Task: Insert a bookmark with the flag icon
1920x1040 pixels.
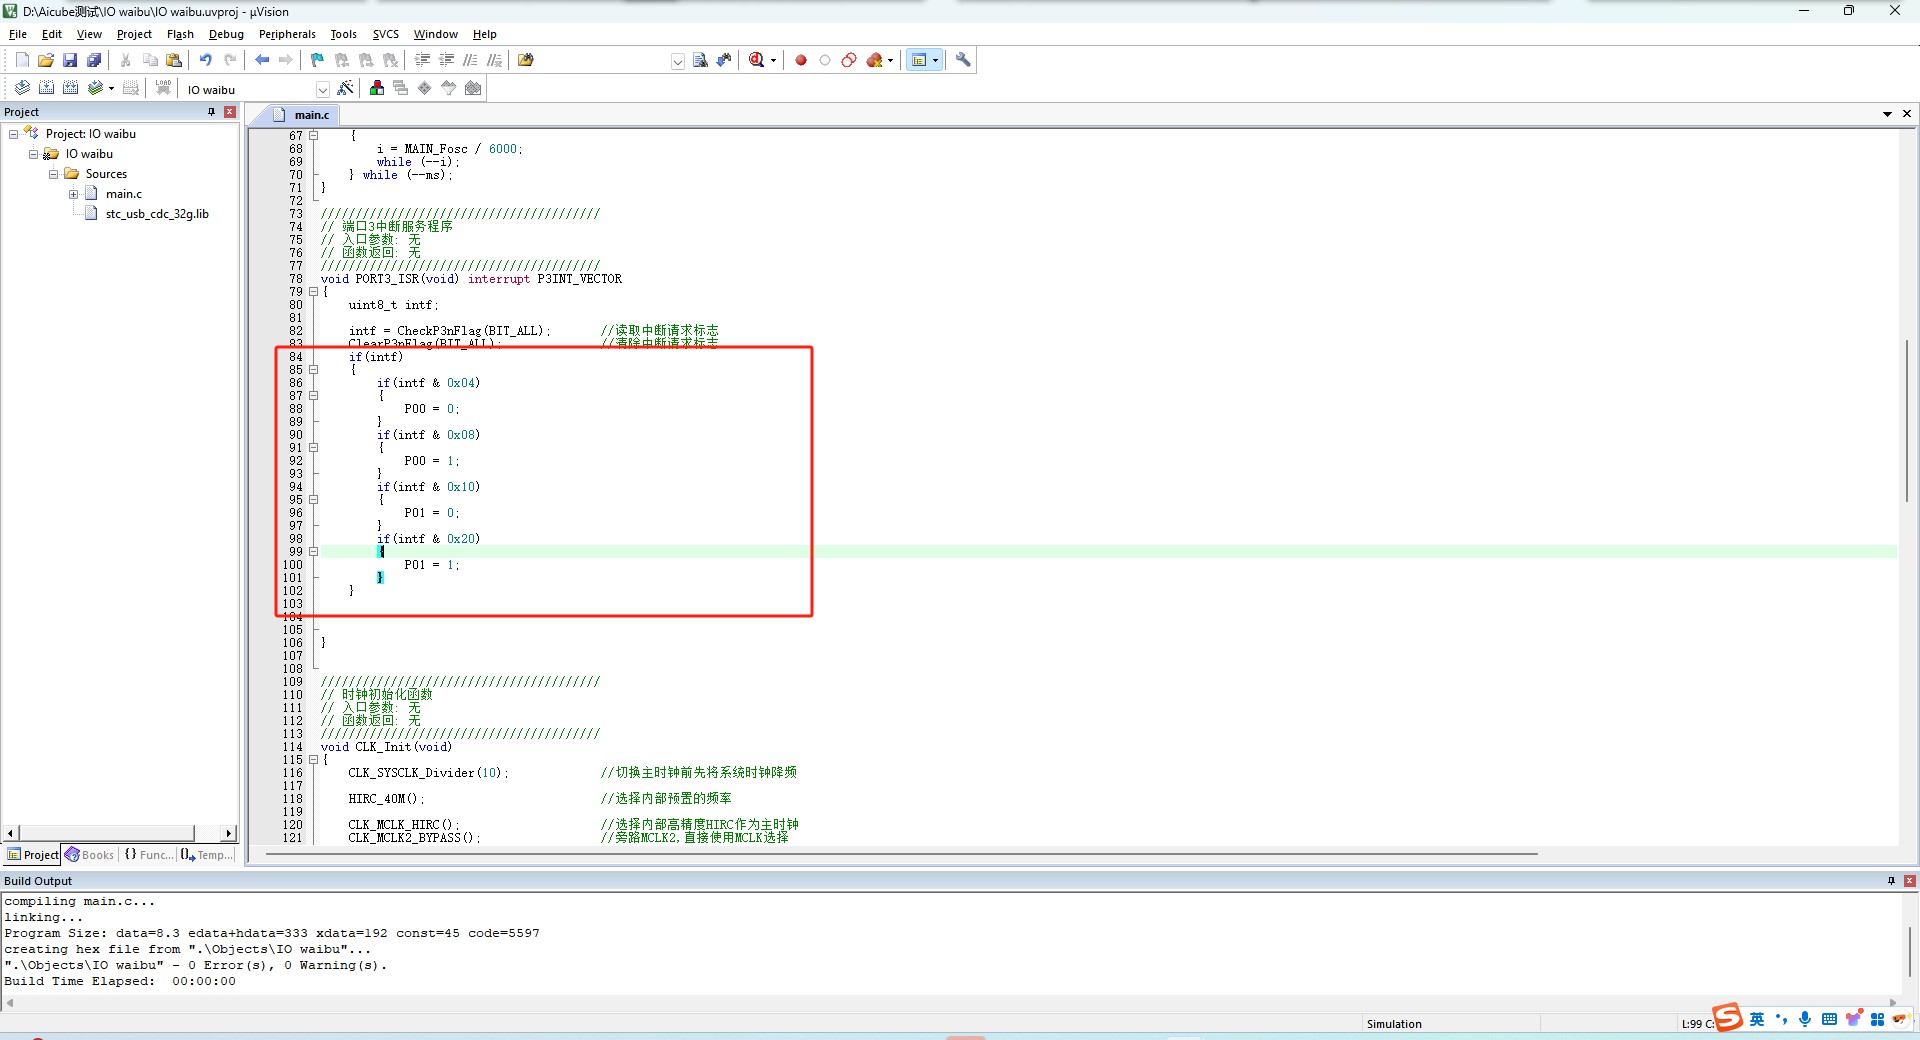Action: tap(318, 60)
